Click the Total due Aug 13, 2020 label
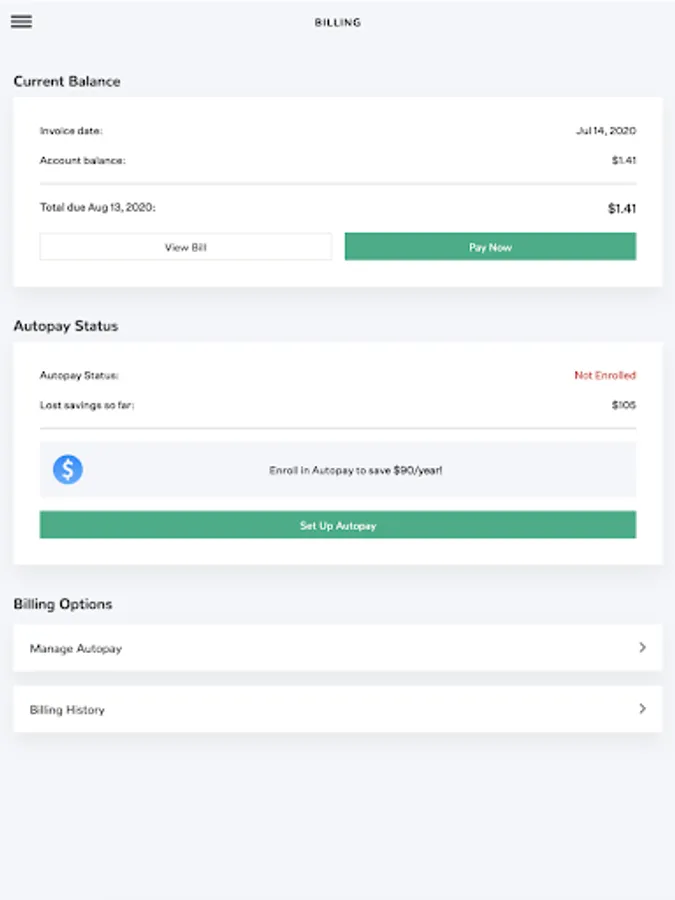This screenshot has width=675, height=900. 98,208
